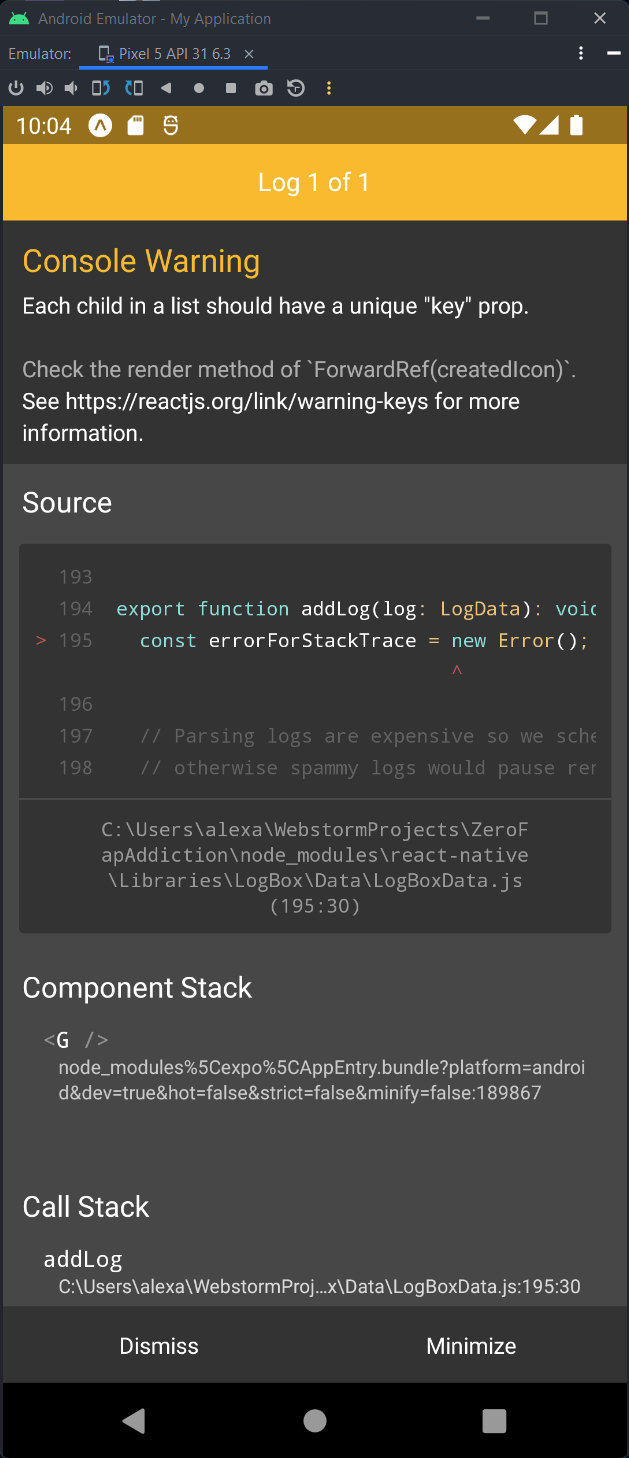Click the yellow Log 1 of 1 banner
This screenshot has height=1458, width=629.
[314, 182]
